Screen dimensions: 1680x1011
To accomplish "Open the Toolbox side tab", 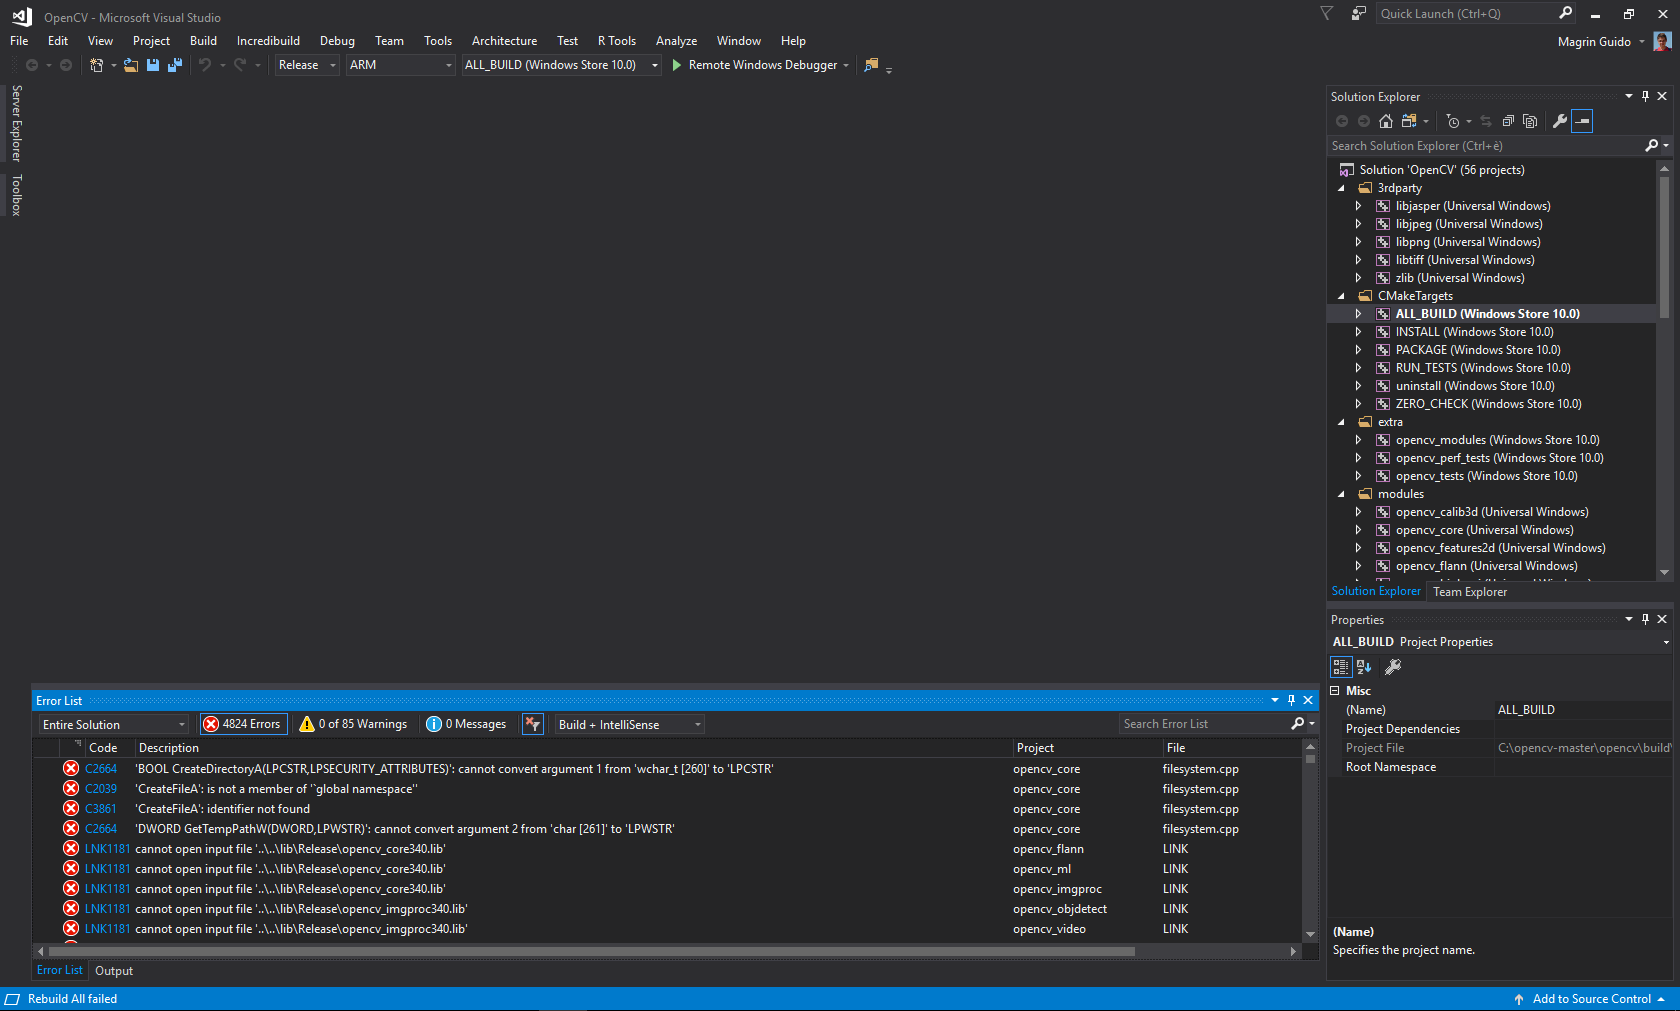I will (16, 195).
